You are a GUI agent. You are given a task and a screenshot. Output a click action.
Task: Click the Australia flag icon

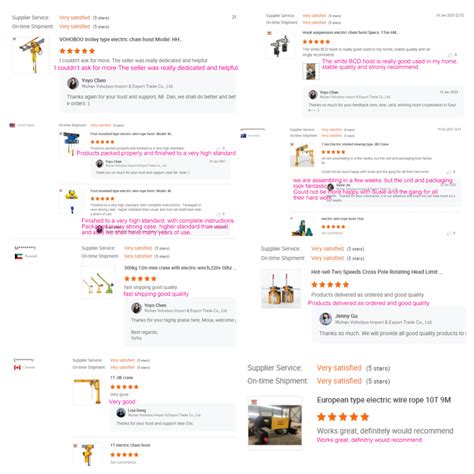click(243, 136)
